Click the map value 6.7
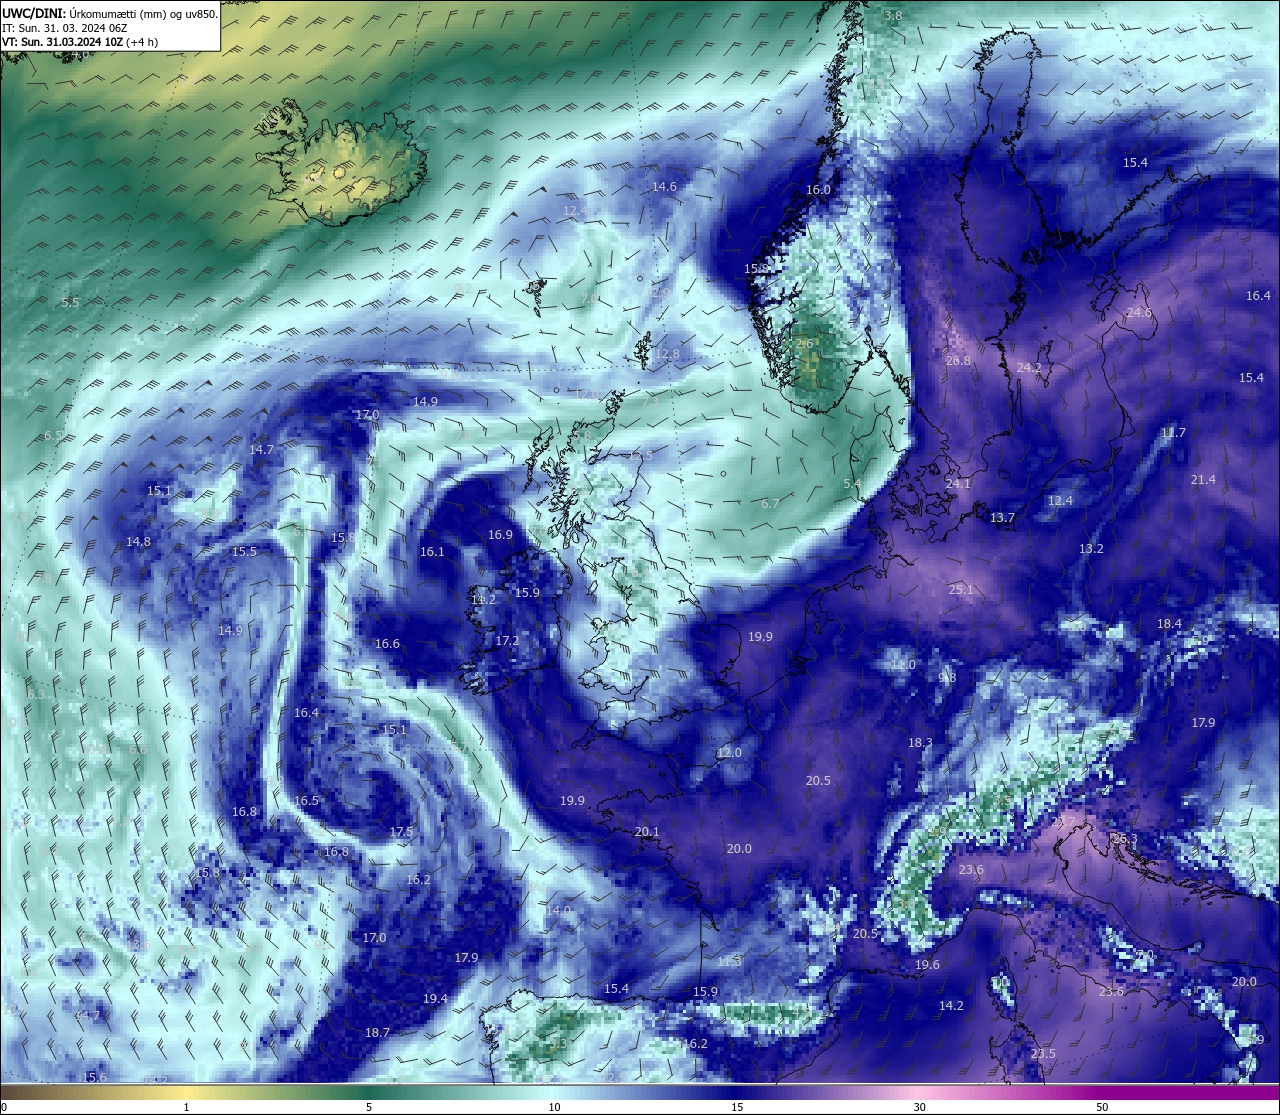Image resolution: width=1280 pixels, height=1115 pixels. click(x=769, y=504)
